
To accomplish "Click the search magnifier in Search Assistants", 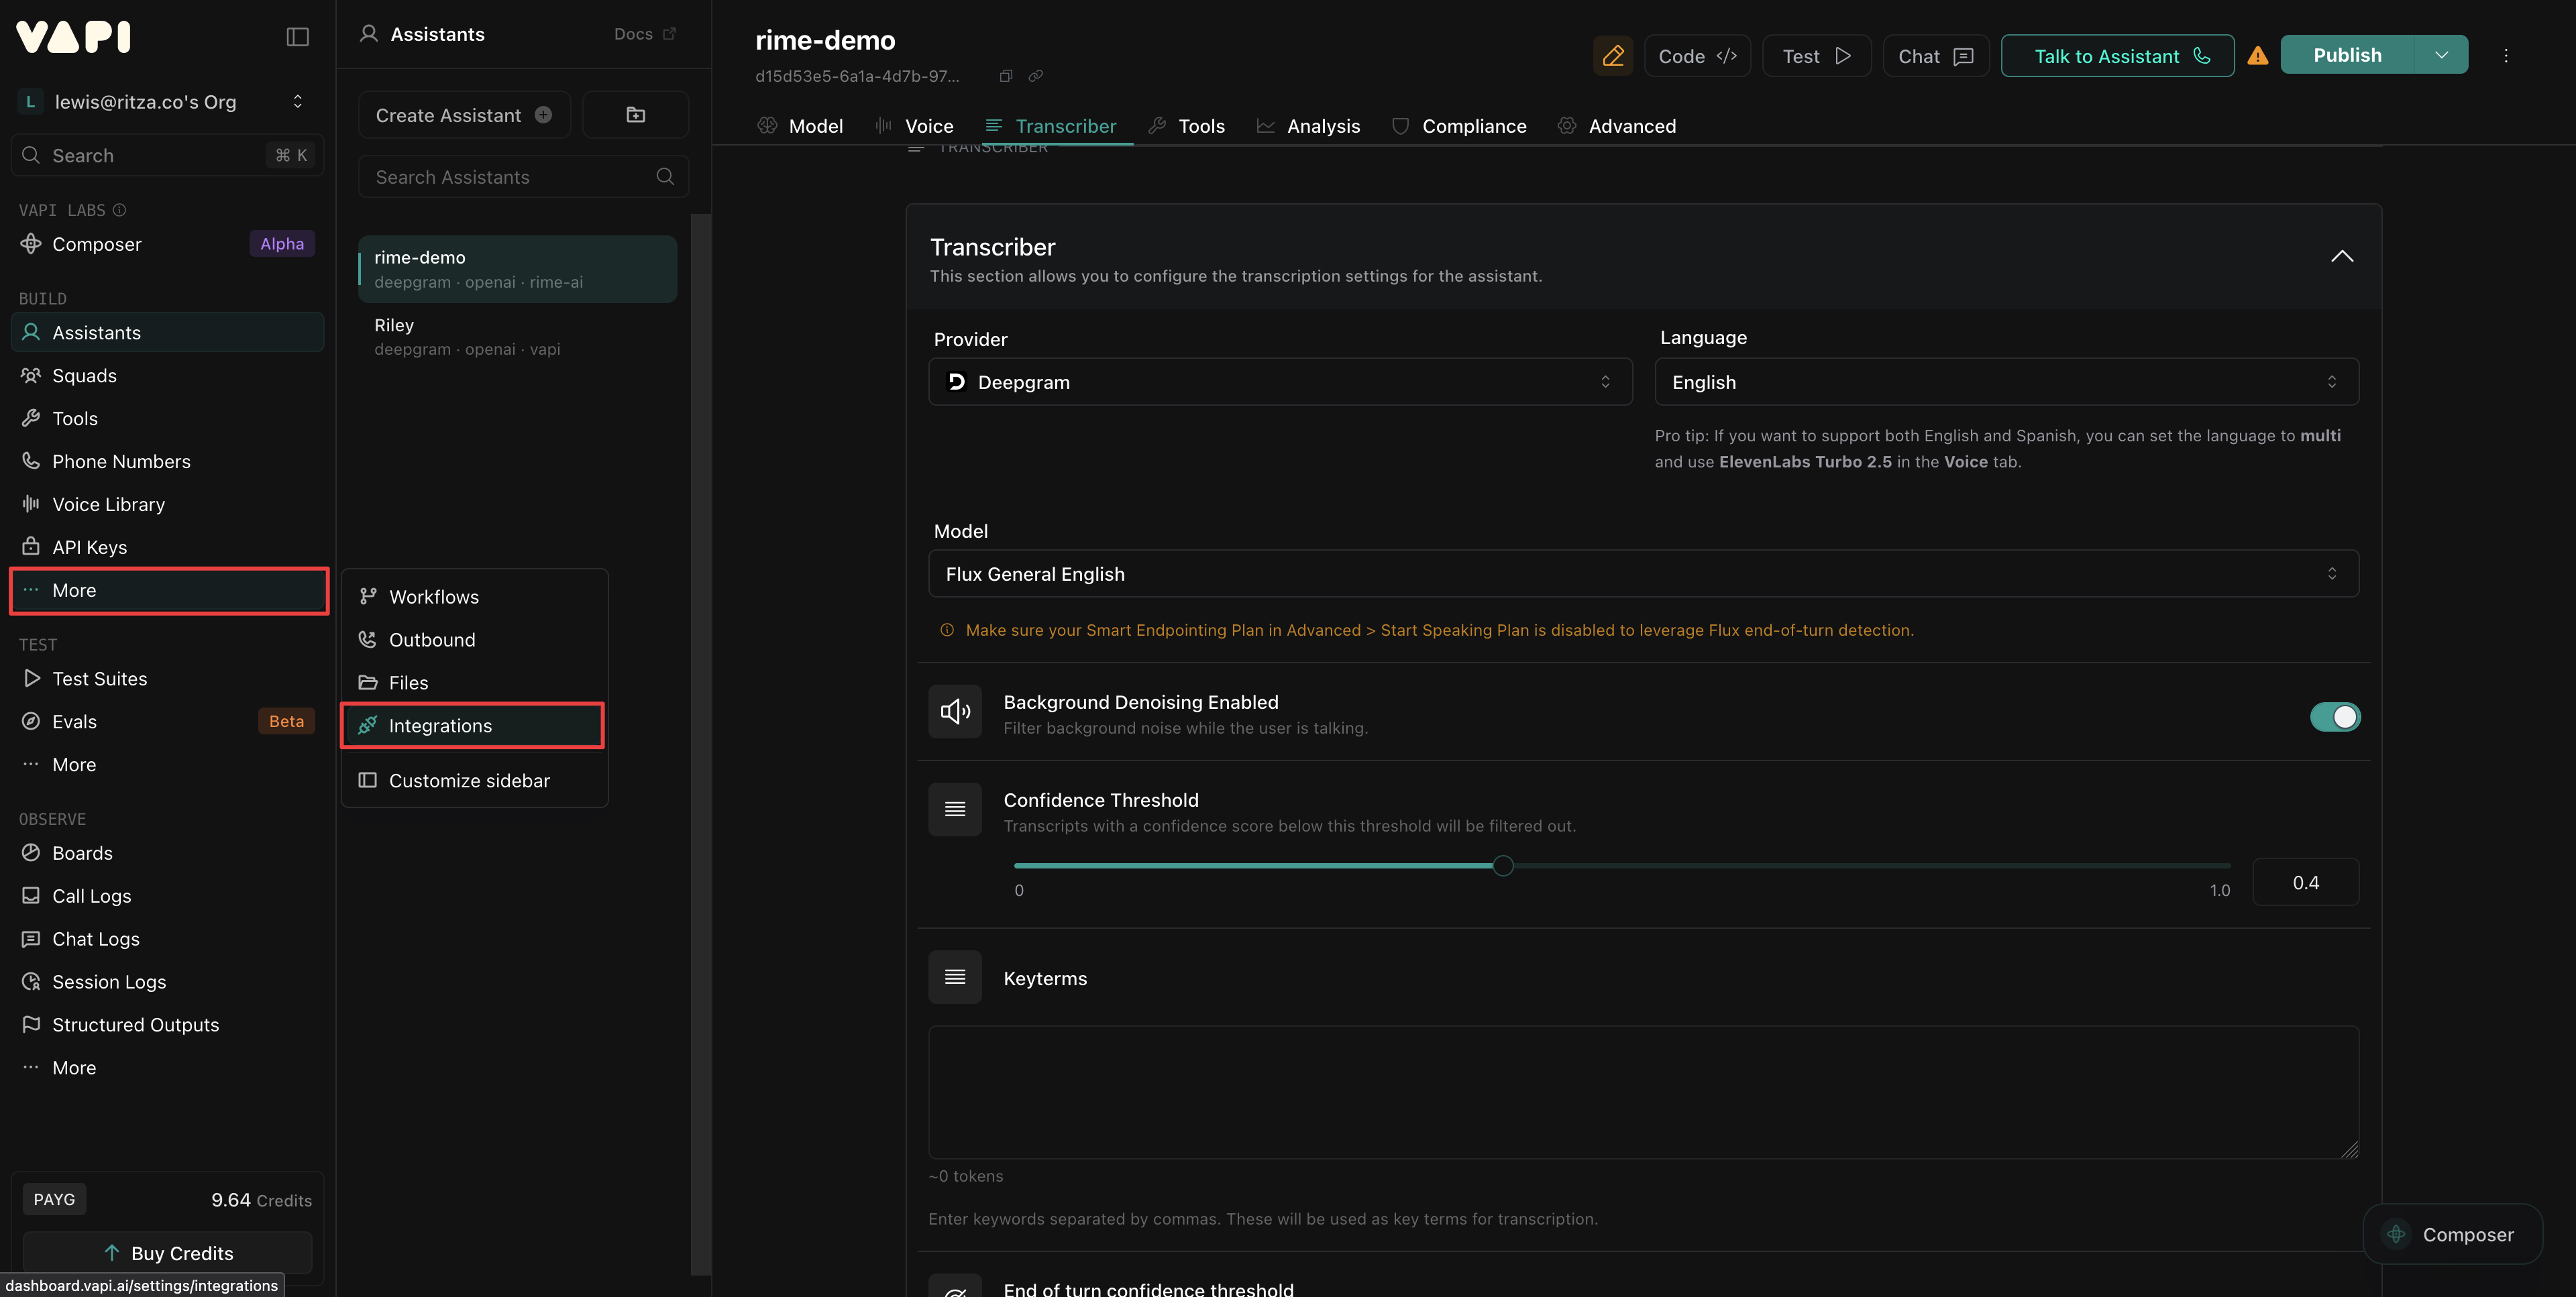I will coord(665,177).
